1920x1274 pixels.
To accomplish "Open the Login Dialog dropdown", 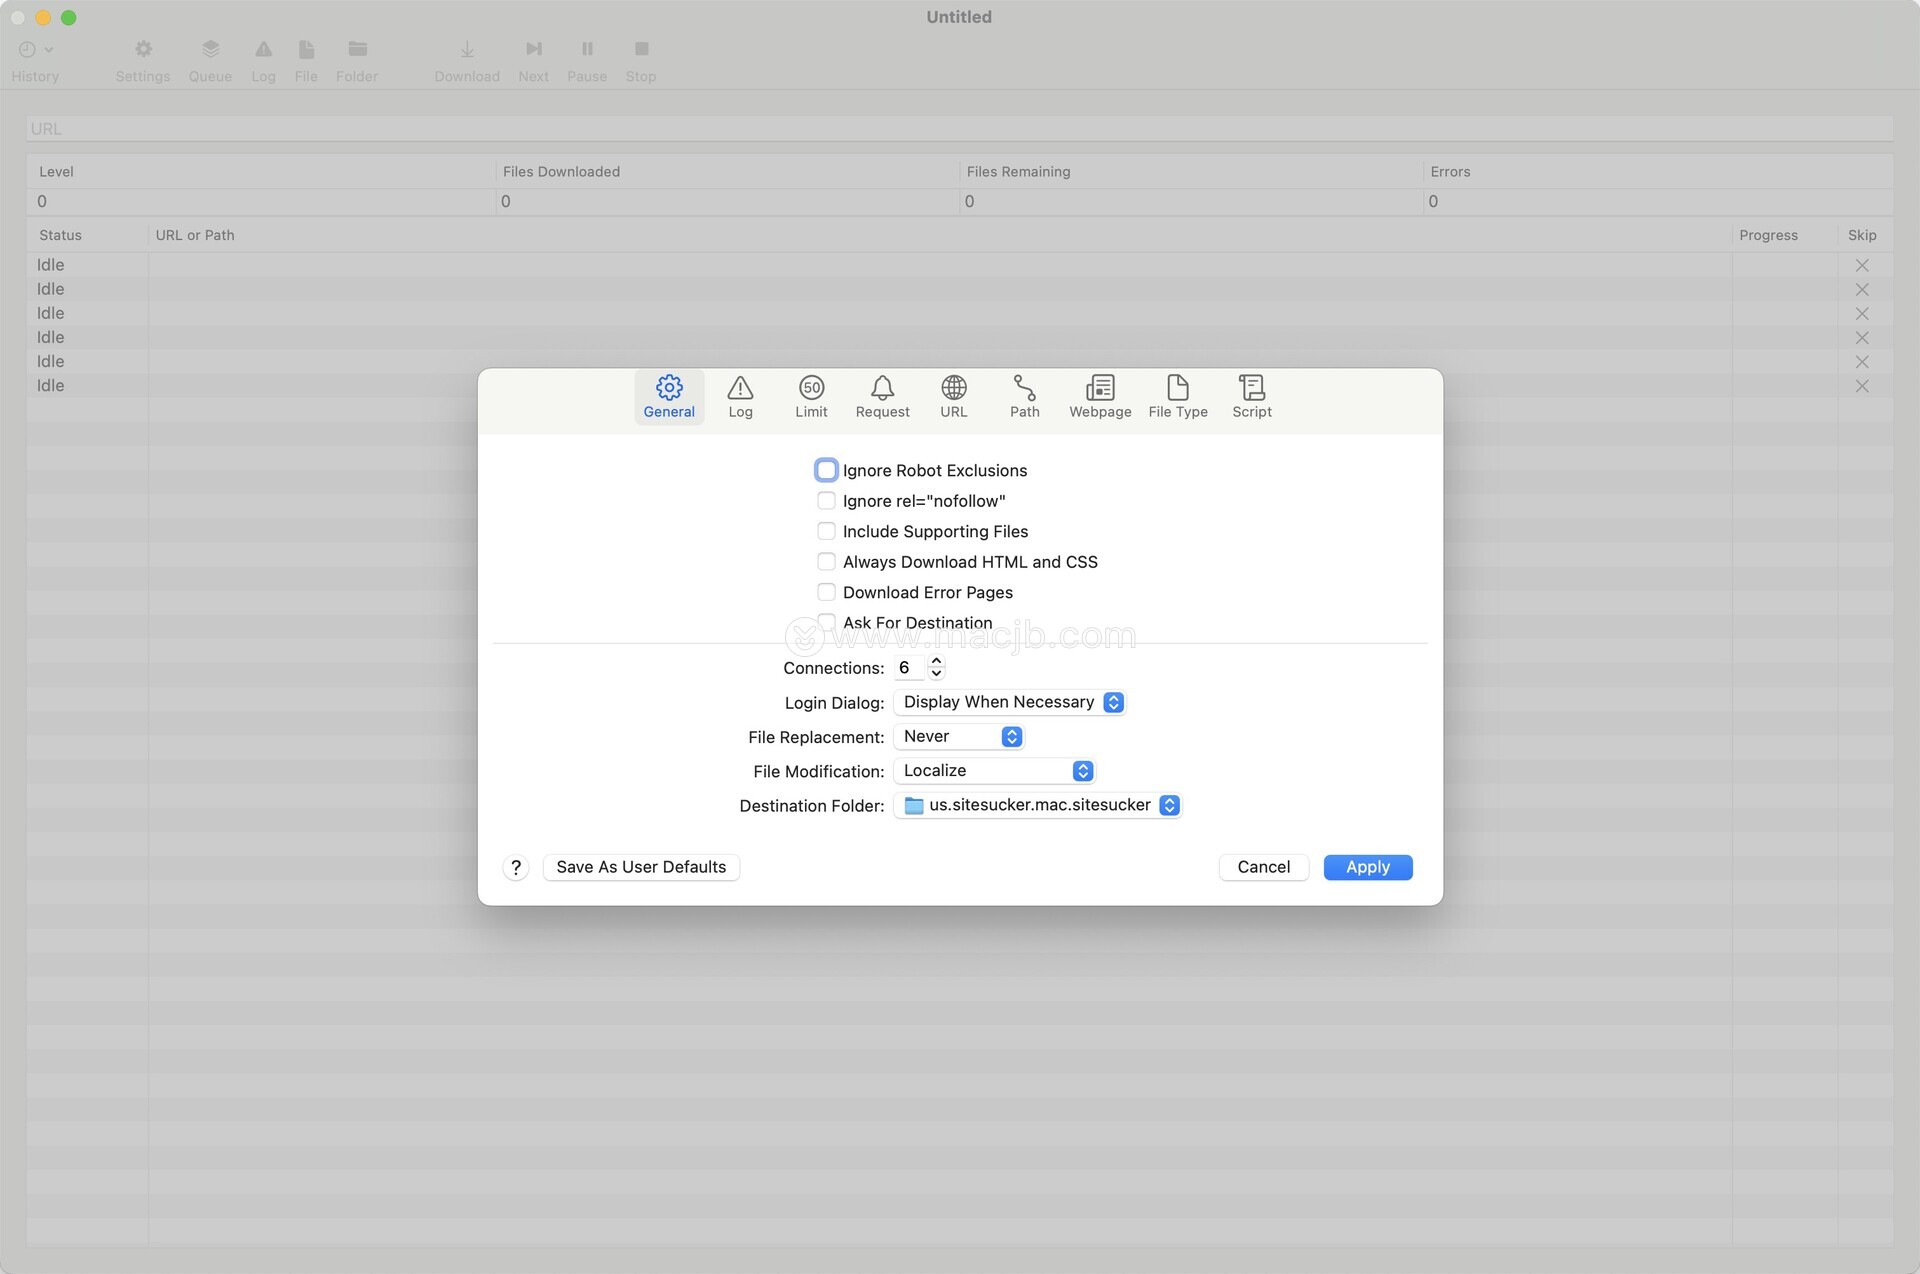I will [1010, 702].
